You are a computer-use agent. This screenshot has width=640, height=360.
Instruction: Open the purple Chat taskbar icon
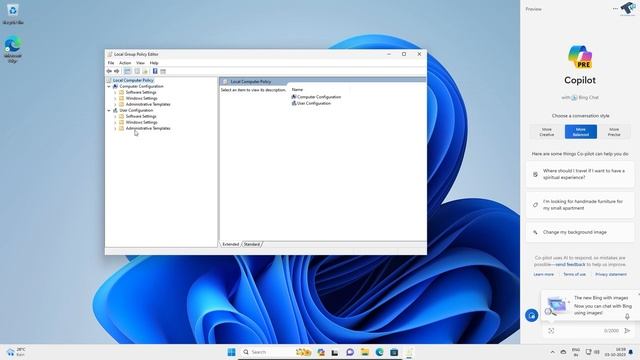(350, 352)
